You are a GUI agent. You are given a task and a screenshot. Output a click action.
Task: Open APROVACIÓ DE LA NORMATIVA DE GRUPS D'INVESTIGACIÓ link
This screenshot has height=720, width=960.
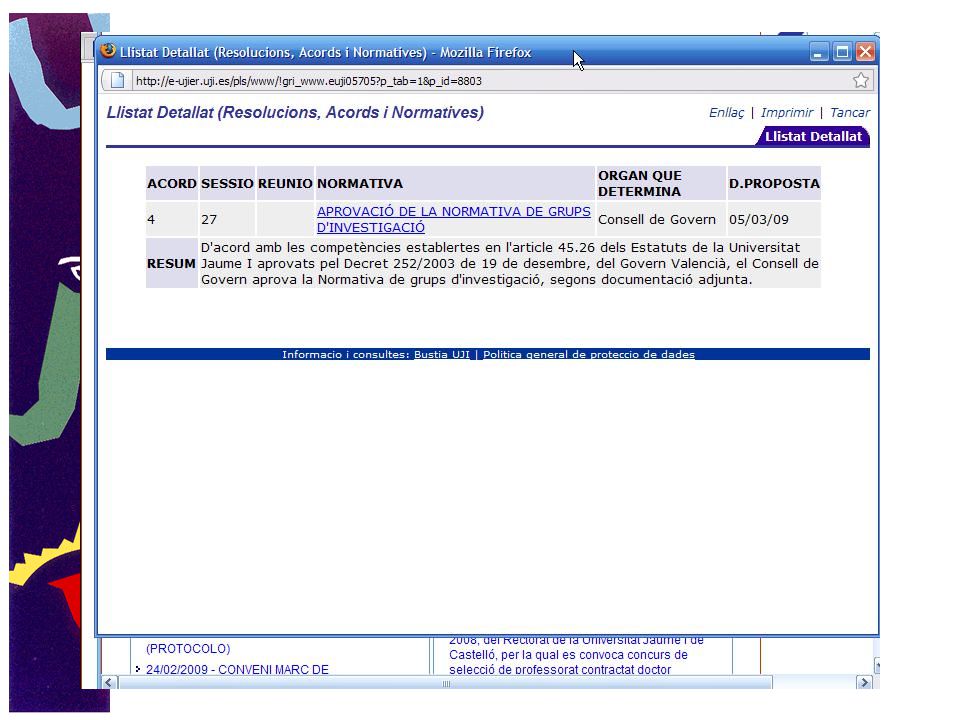coord(454,219)
